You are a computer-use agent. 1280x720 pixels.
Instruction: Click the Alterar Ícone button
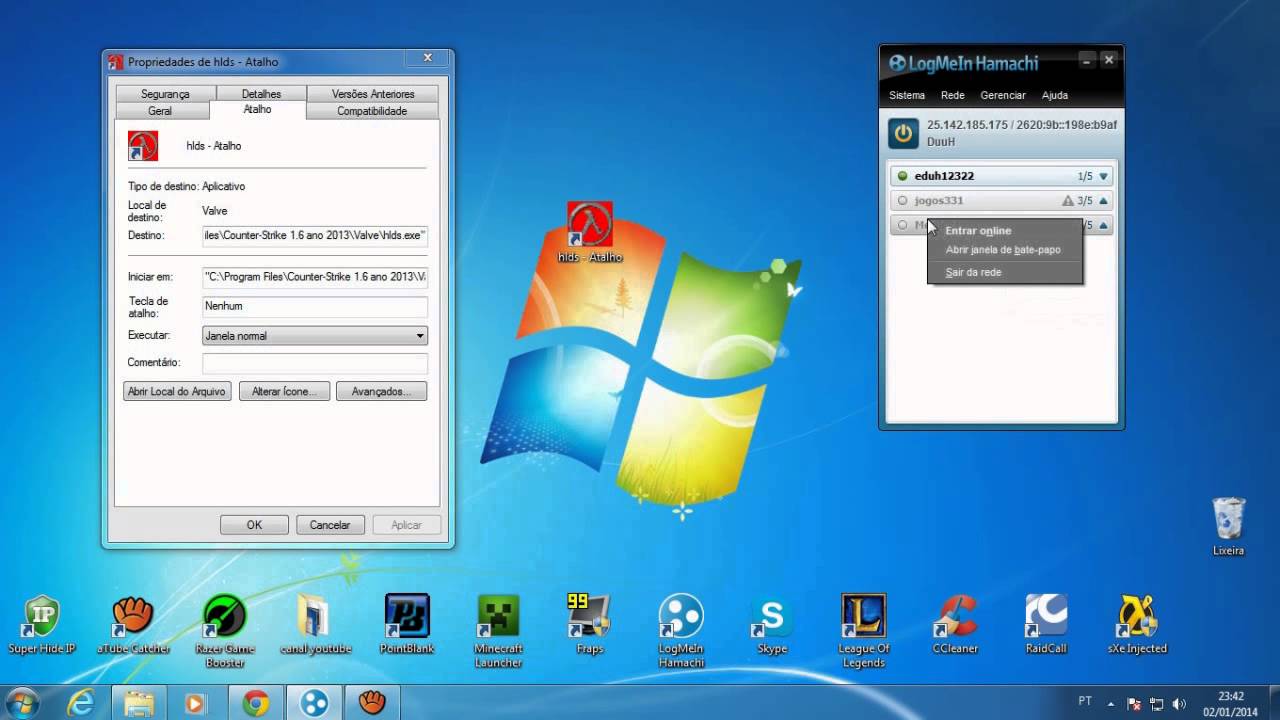285,391
